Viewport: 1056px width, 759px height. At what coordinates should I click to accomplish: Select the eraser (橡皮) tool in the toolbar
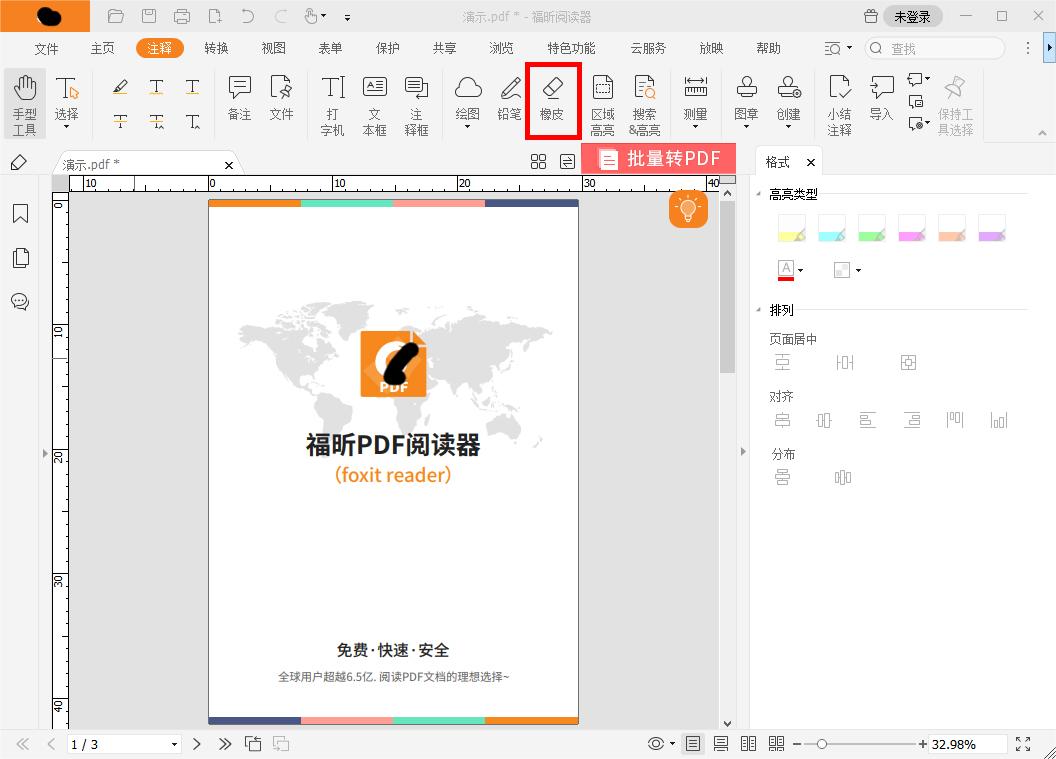553,100
